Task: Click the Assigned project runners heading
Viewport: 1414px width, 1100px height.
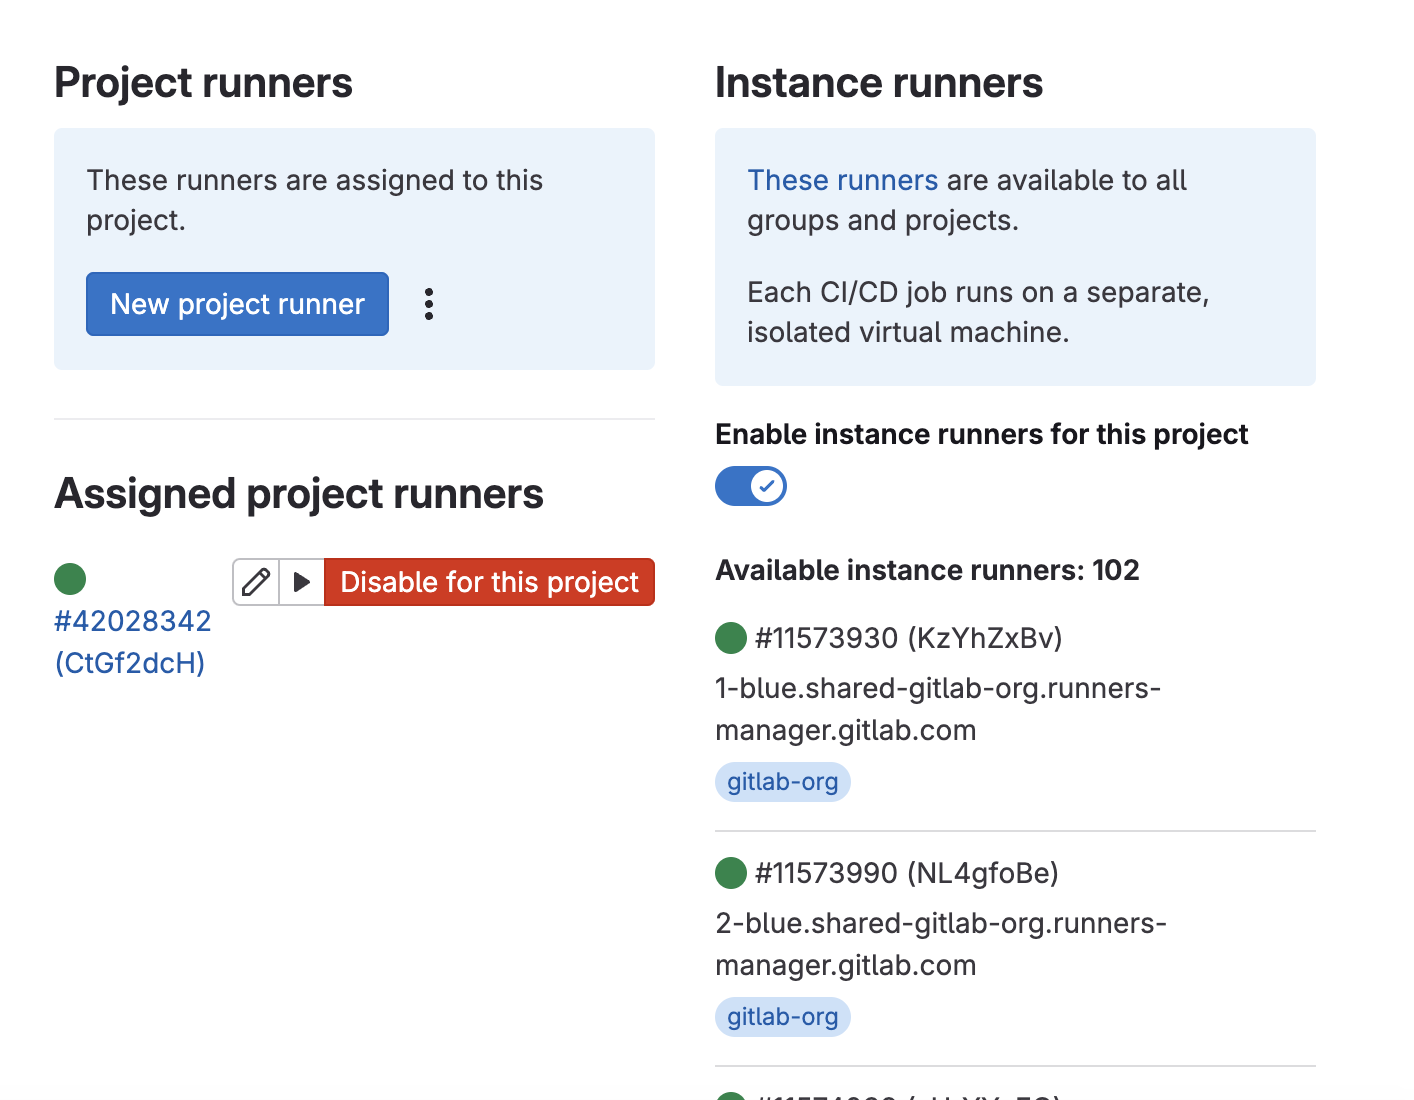Action: point(299,494)
